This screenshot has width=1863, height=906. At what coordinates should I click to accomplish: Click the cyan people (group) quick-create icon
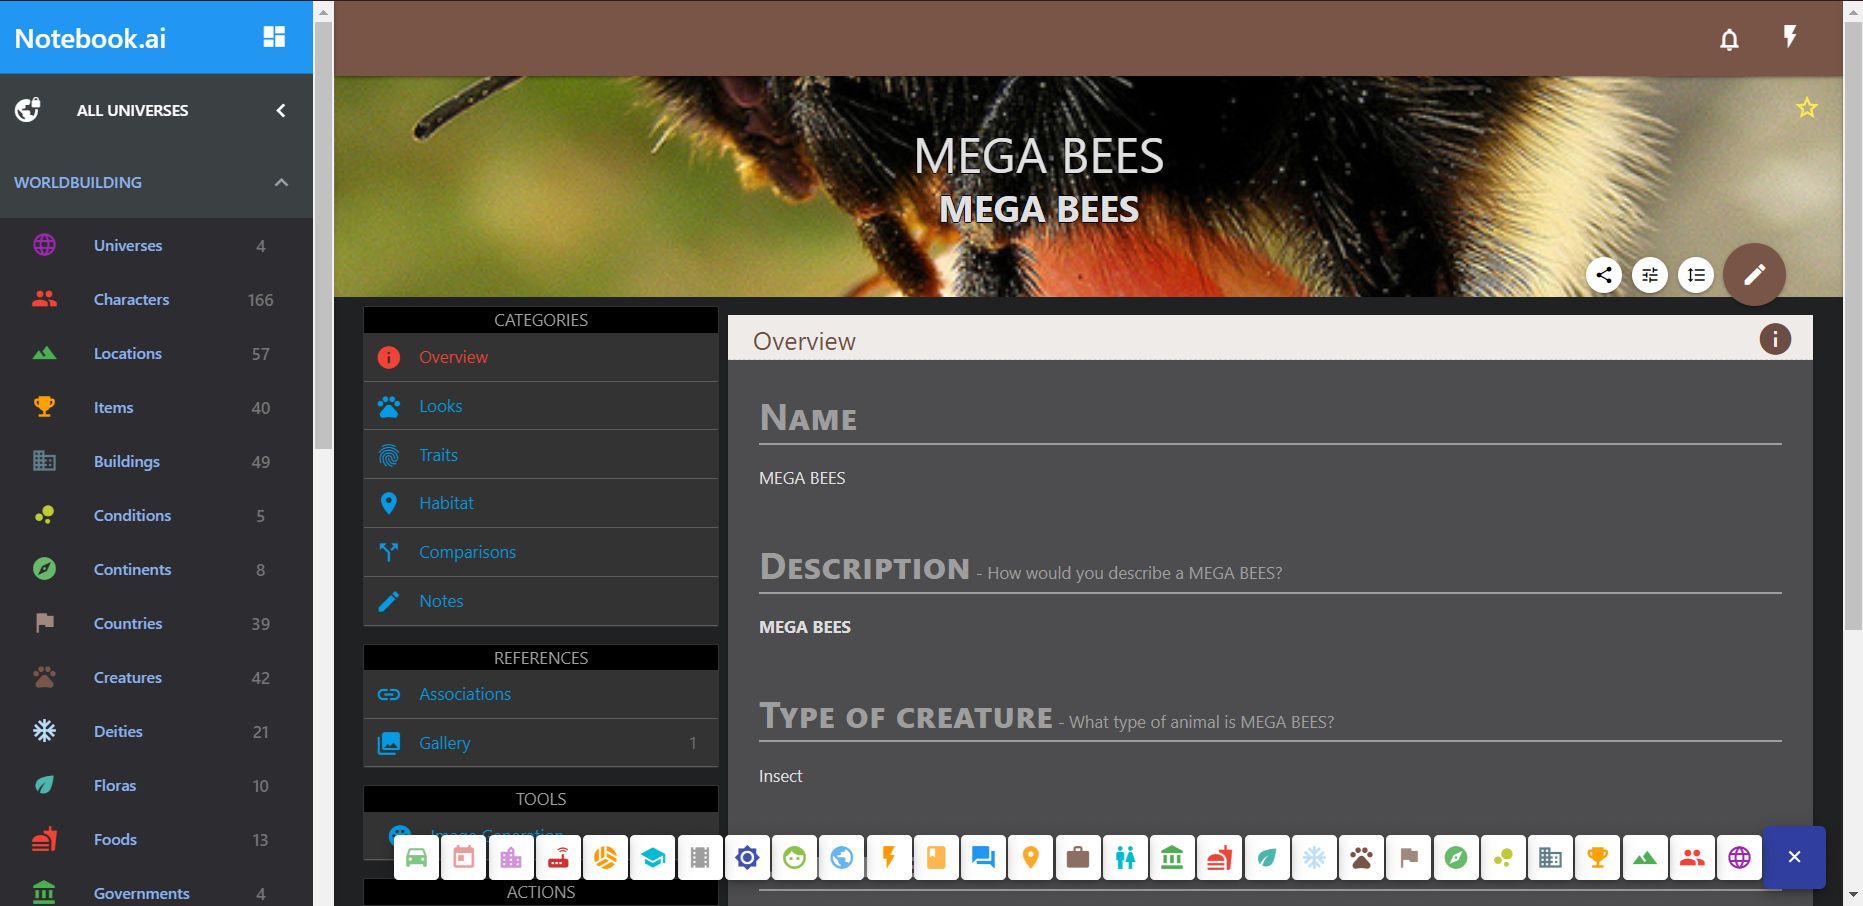click(1125, 858)
